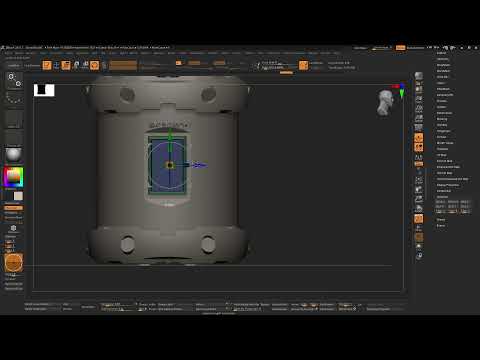Image resolution: width=480 pixels, height=360 pixels.
Task: Click the SPix icon below BPR
Action: 419,83
